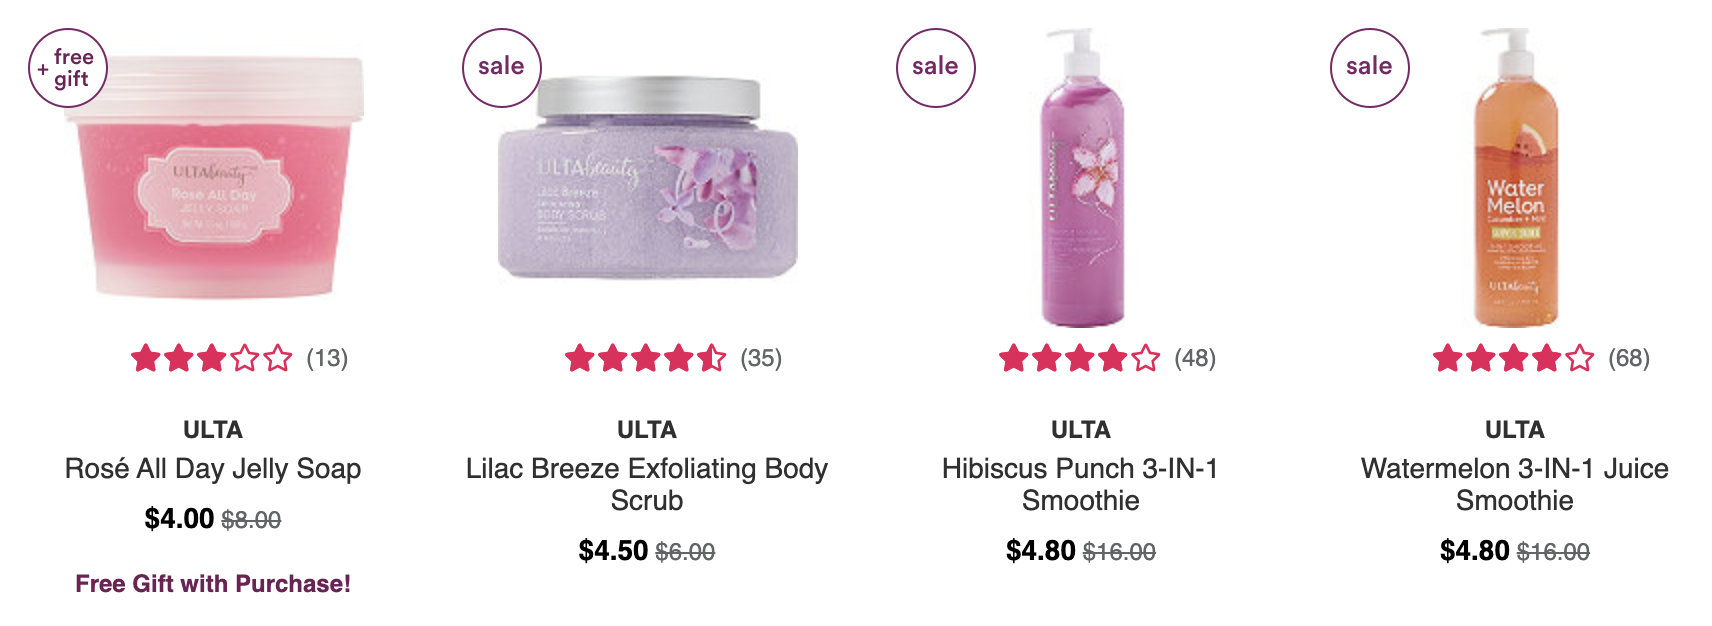Open the Hibiscus Punch bottle image
The width and height of the screenshot is (1712, 626).
[1081, 177]
